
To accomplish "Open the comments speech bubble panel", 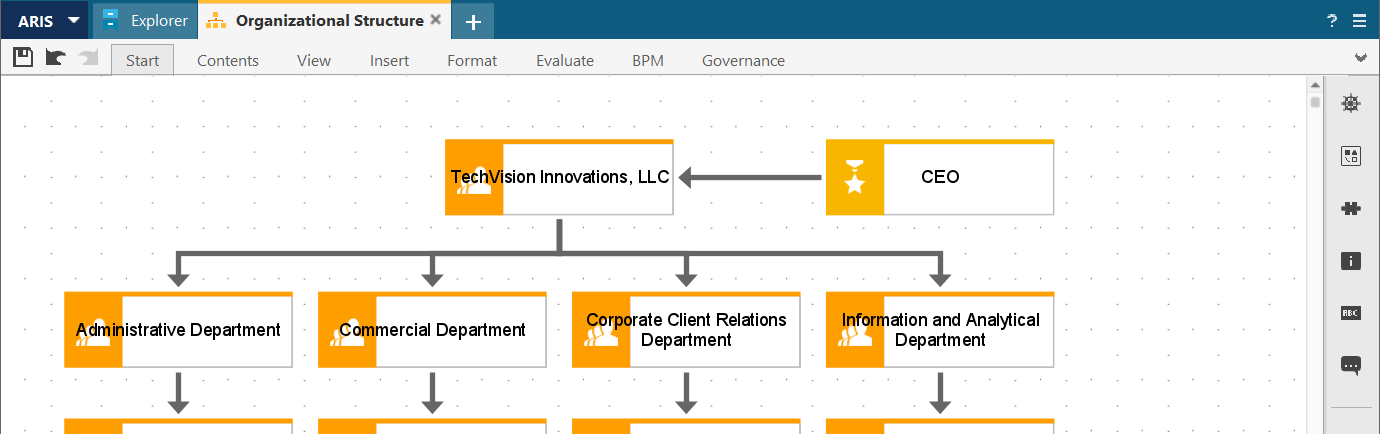I will coord(1351,366).
